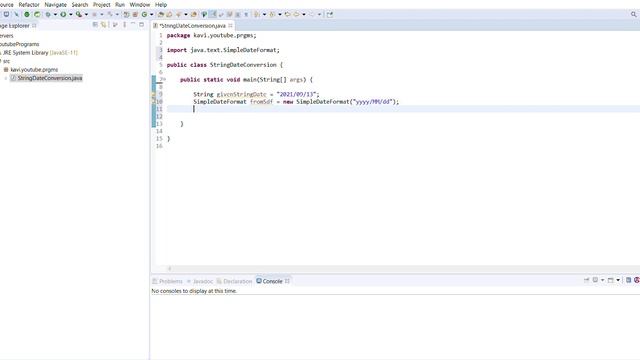Open the Back history dropdown arrow

[x=304, y=15]
